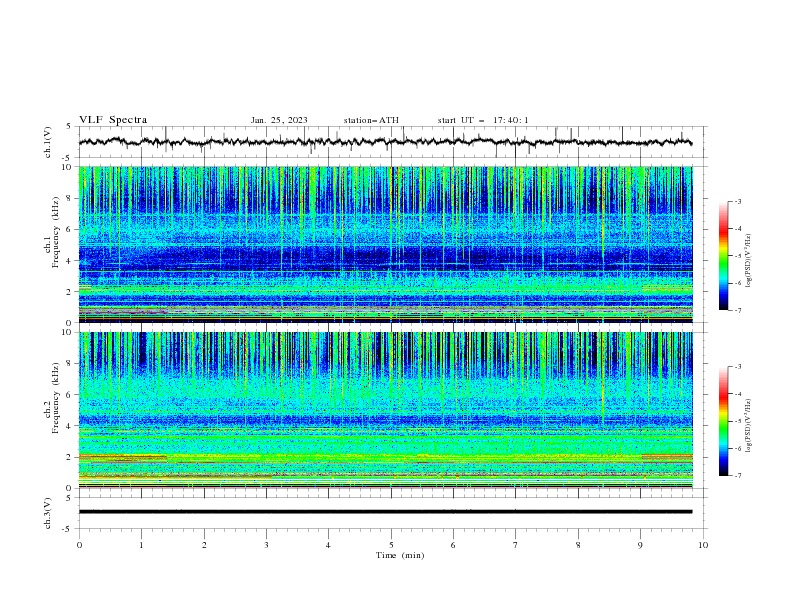Click time axis tick label "6"
The width and height of the screenshot is (792, 612).
coord(454,545)
